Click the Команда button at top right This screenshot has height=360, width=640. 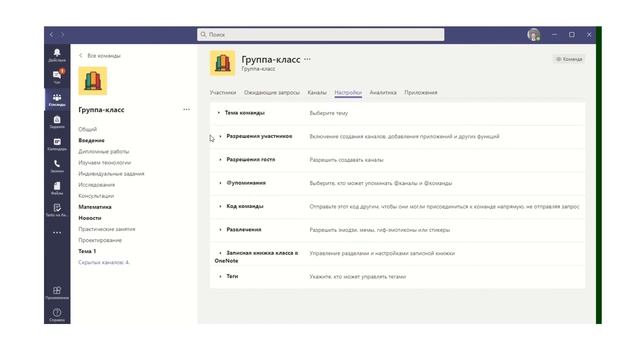[569, 59]
